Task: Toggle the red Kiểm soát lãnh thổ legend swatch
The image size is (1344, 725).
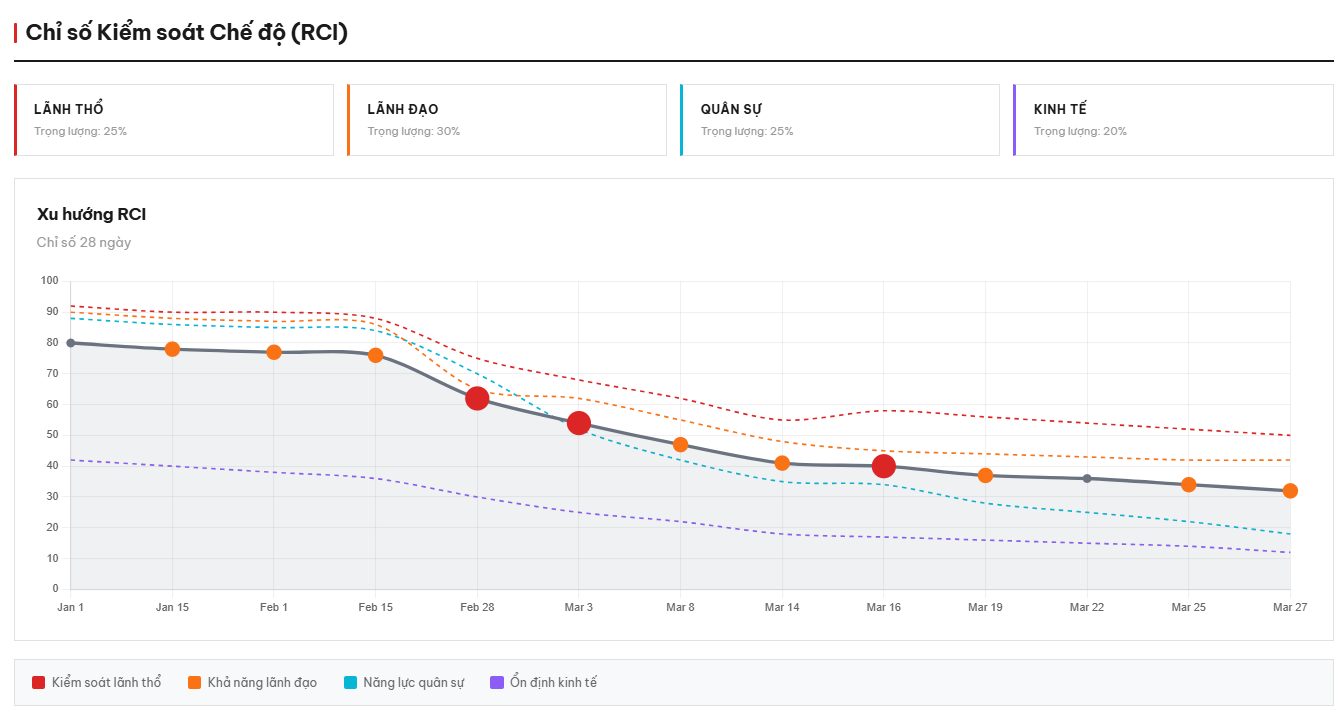Action: pyautogui.click(x=39, y=683)
